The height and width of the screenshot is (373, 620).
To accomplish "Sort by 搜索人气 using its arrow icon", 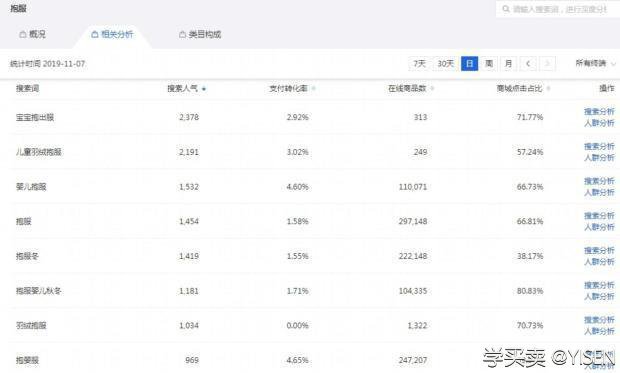I will tap(204, 89).
